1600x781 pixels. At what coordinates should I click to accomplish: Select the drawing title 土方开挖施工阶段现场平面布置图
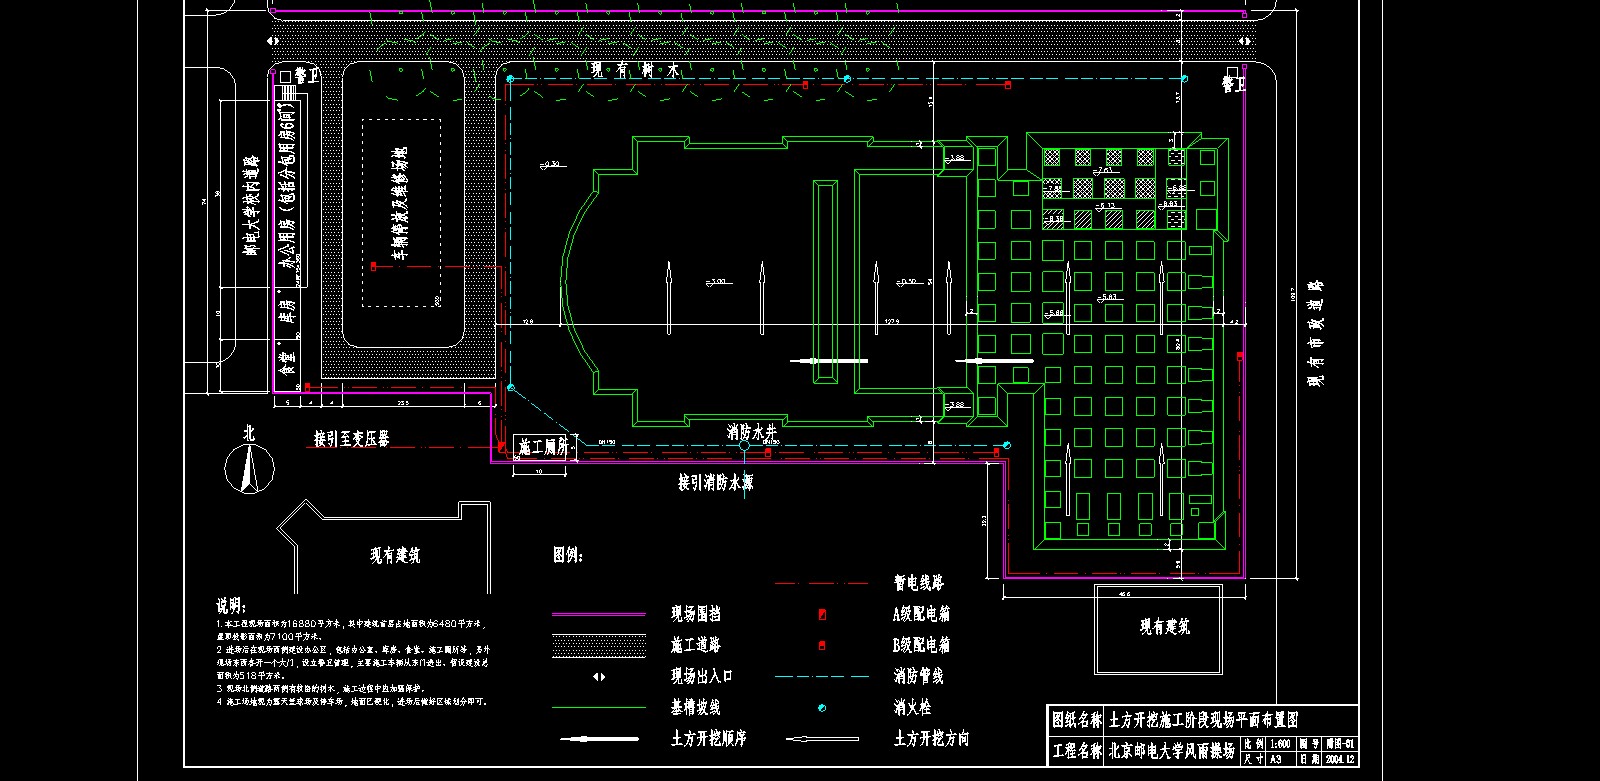[x=1203, y=720]
